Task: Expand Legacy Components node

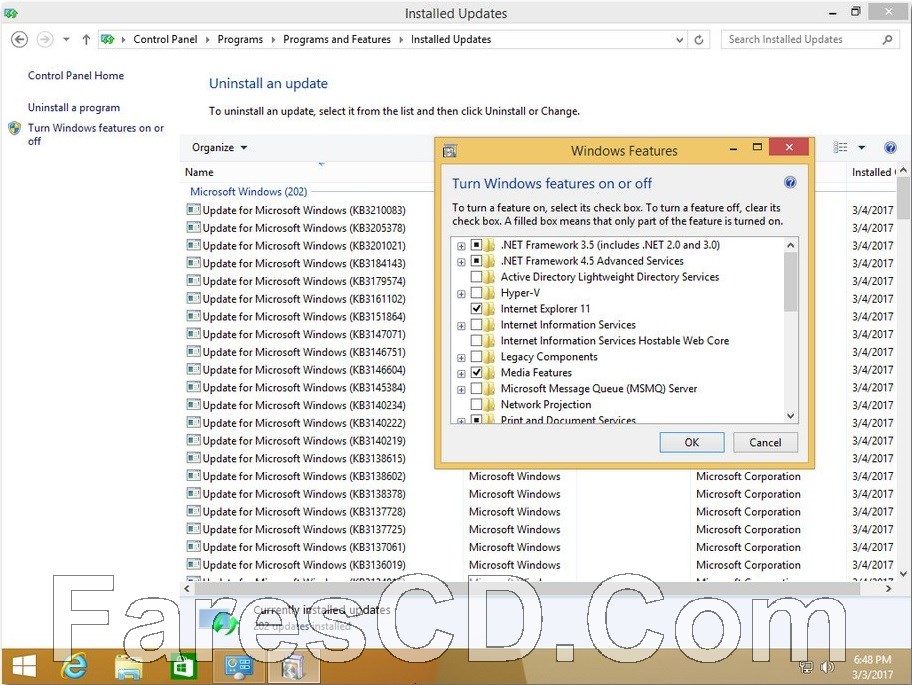Action: (x=461, y=358)
